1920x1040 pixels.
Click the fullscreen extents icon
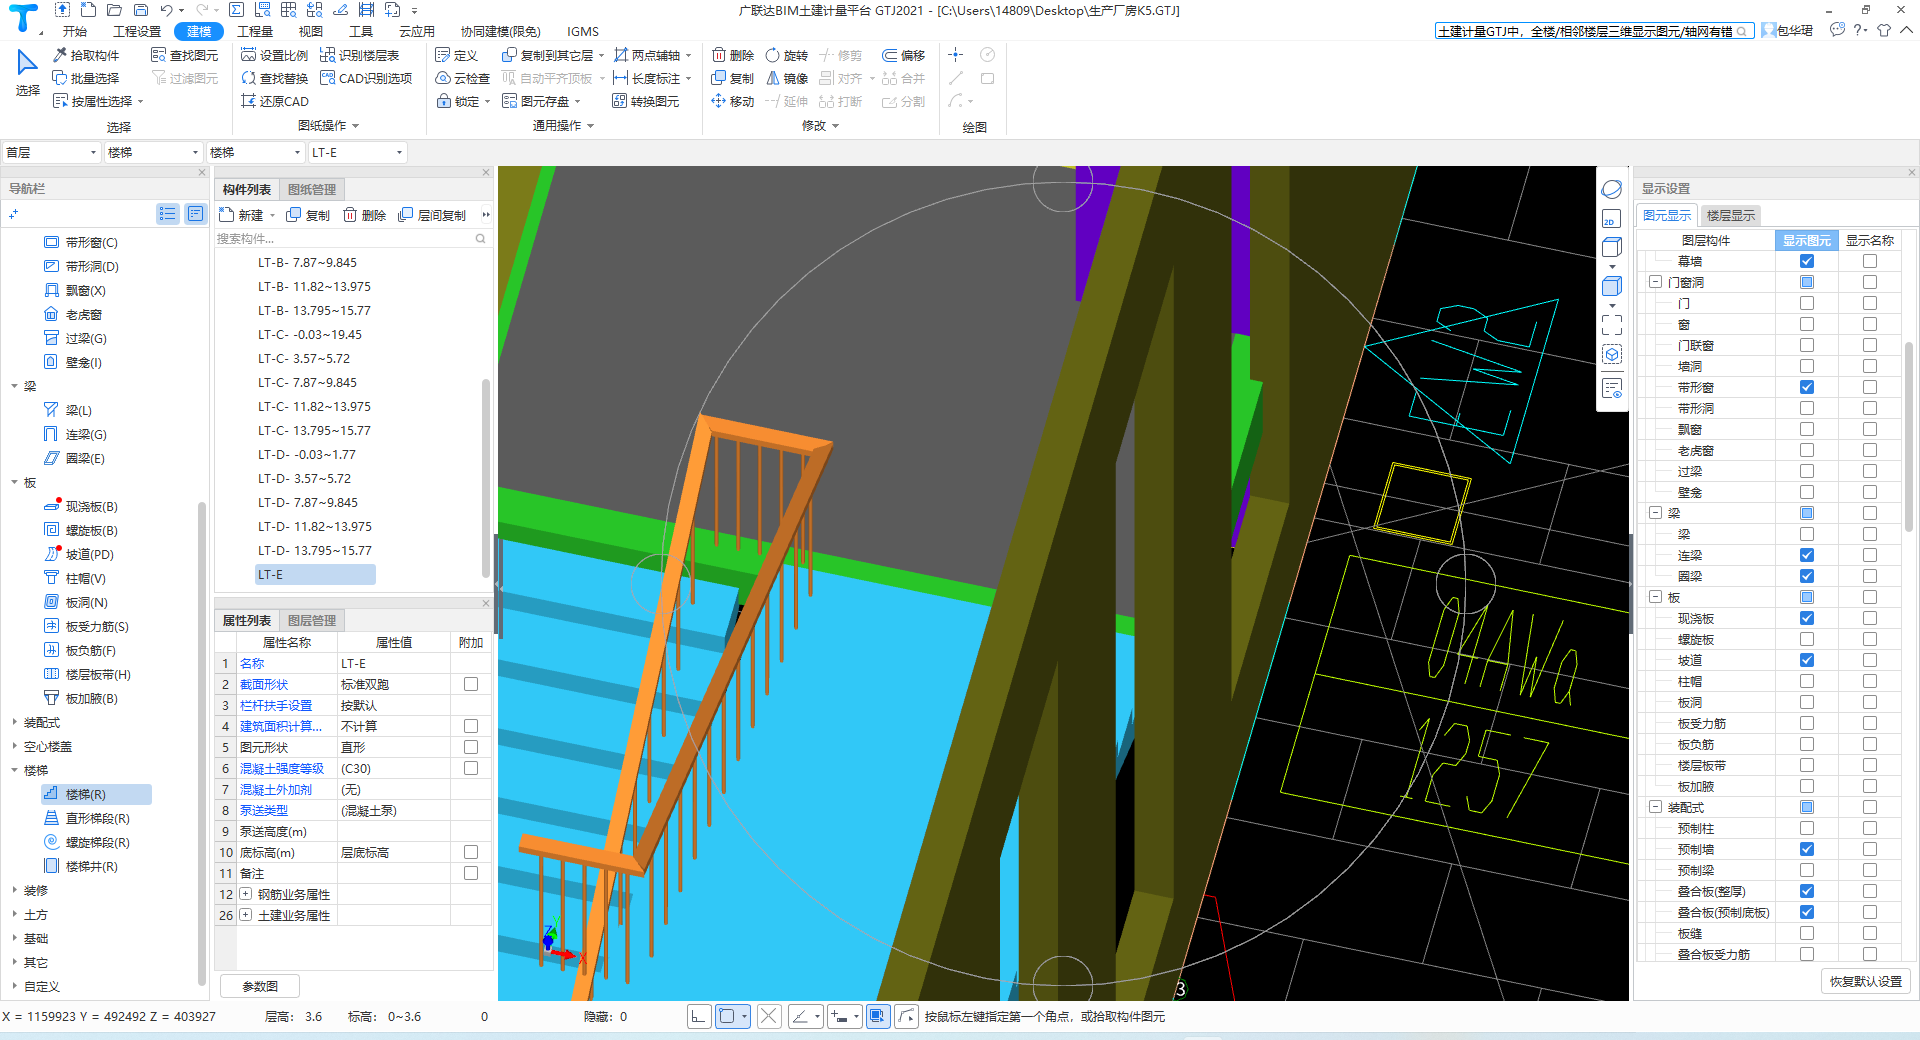tap(1612, 325)
